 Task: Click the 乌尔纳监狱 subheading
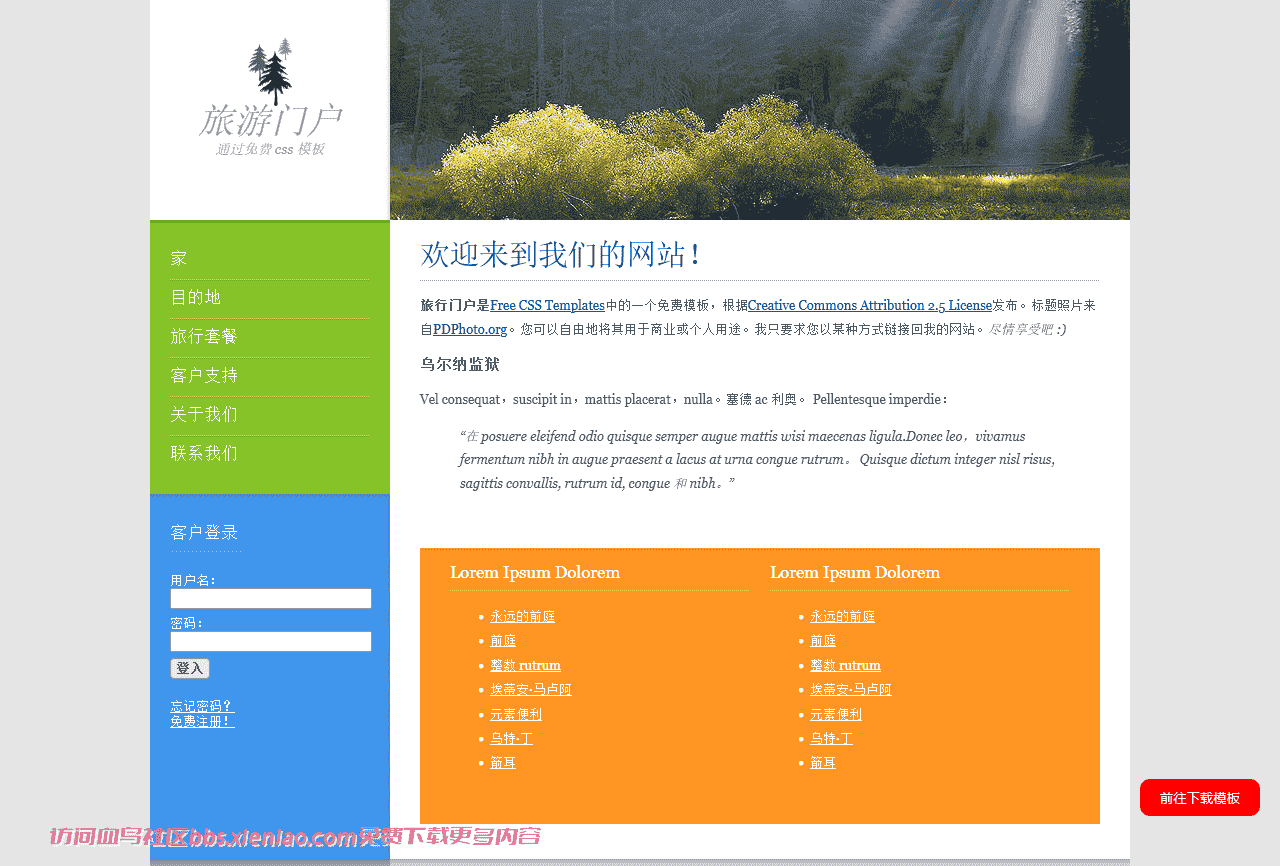[460, 365]
